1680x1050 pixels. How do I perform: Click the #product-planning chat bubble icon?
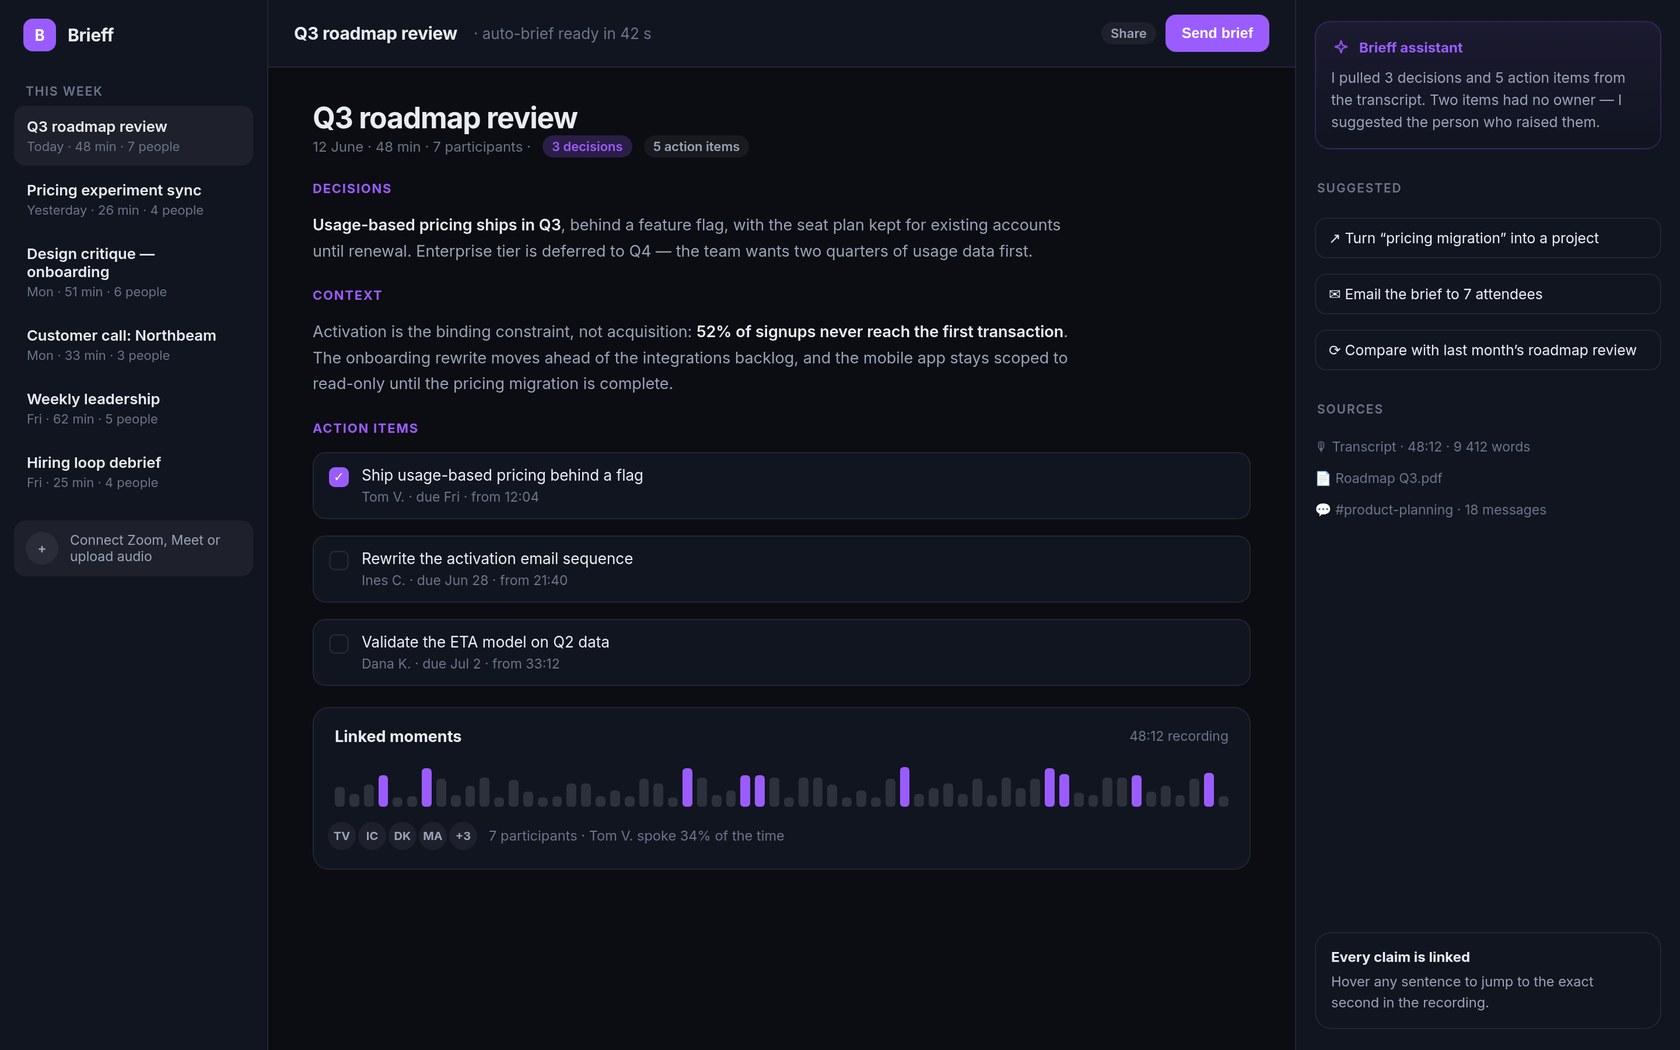(x=1323, y=510)
